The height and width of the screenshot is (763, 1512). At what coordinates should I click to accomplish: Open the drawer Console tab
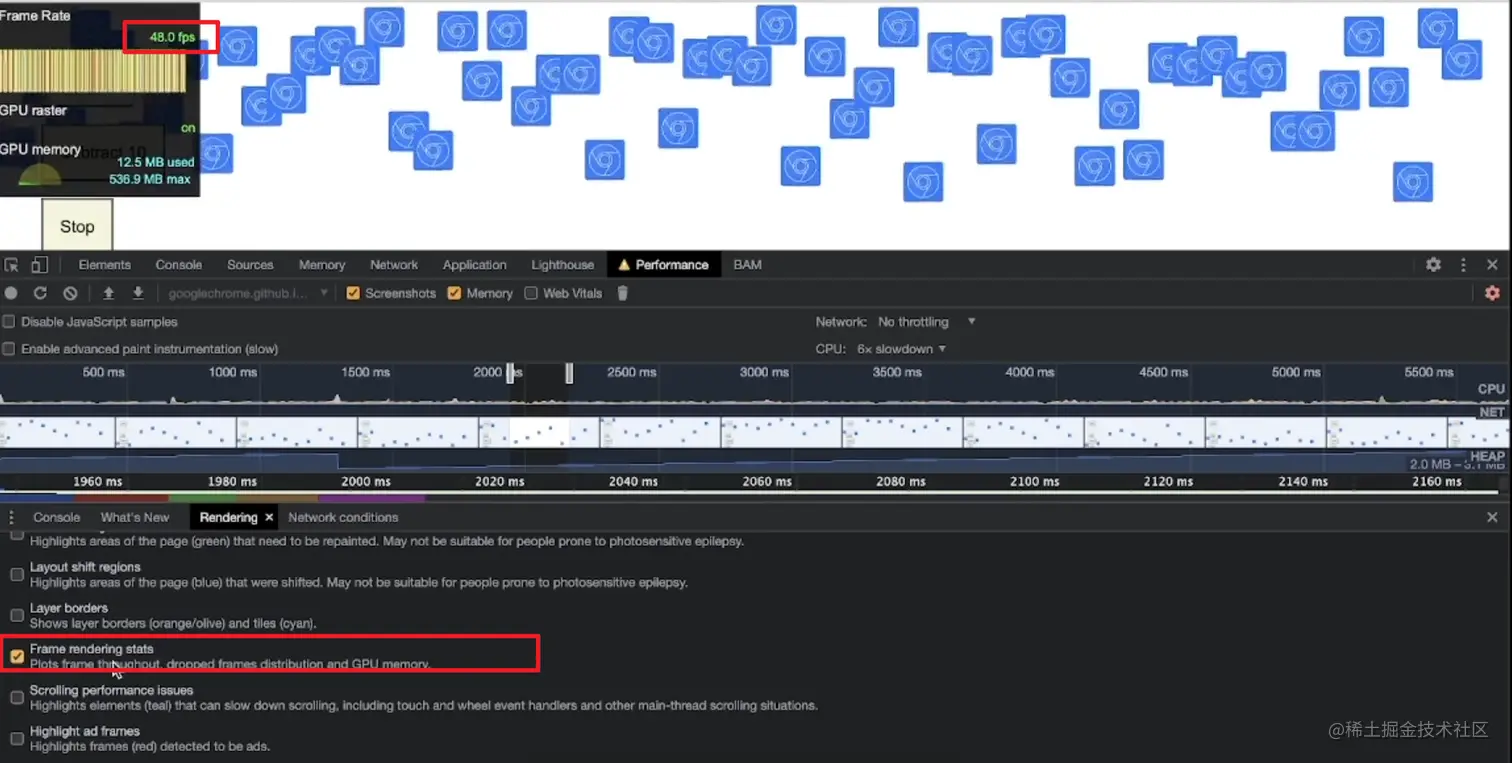[56, 517]
